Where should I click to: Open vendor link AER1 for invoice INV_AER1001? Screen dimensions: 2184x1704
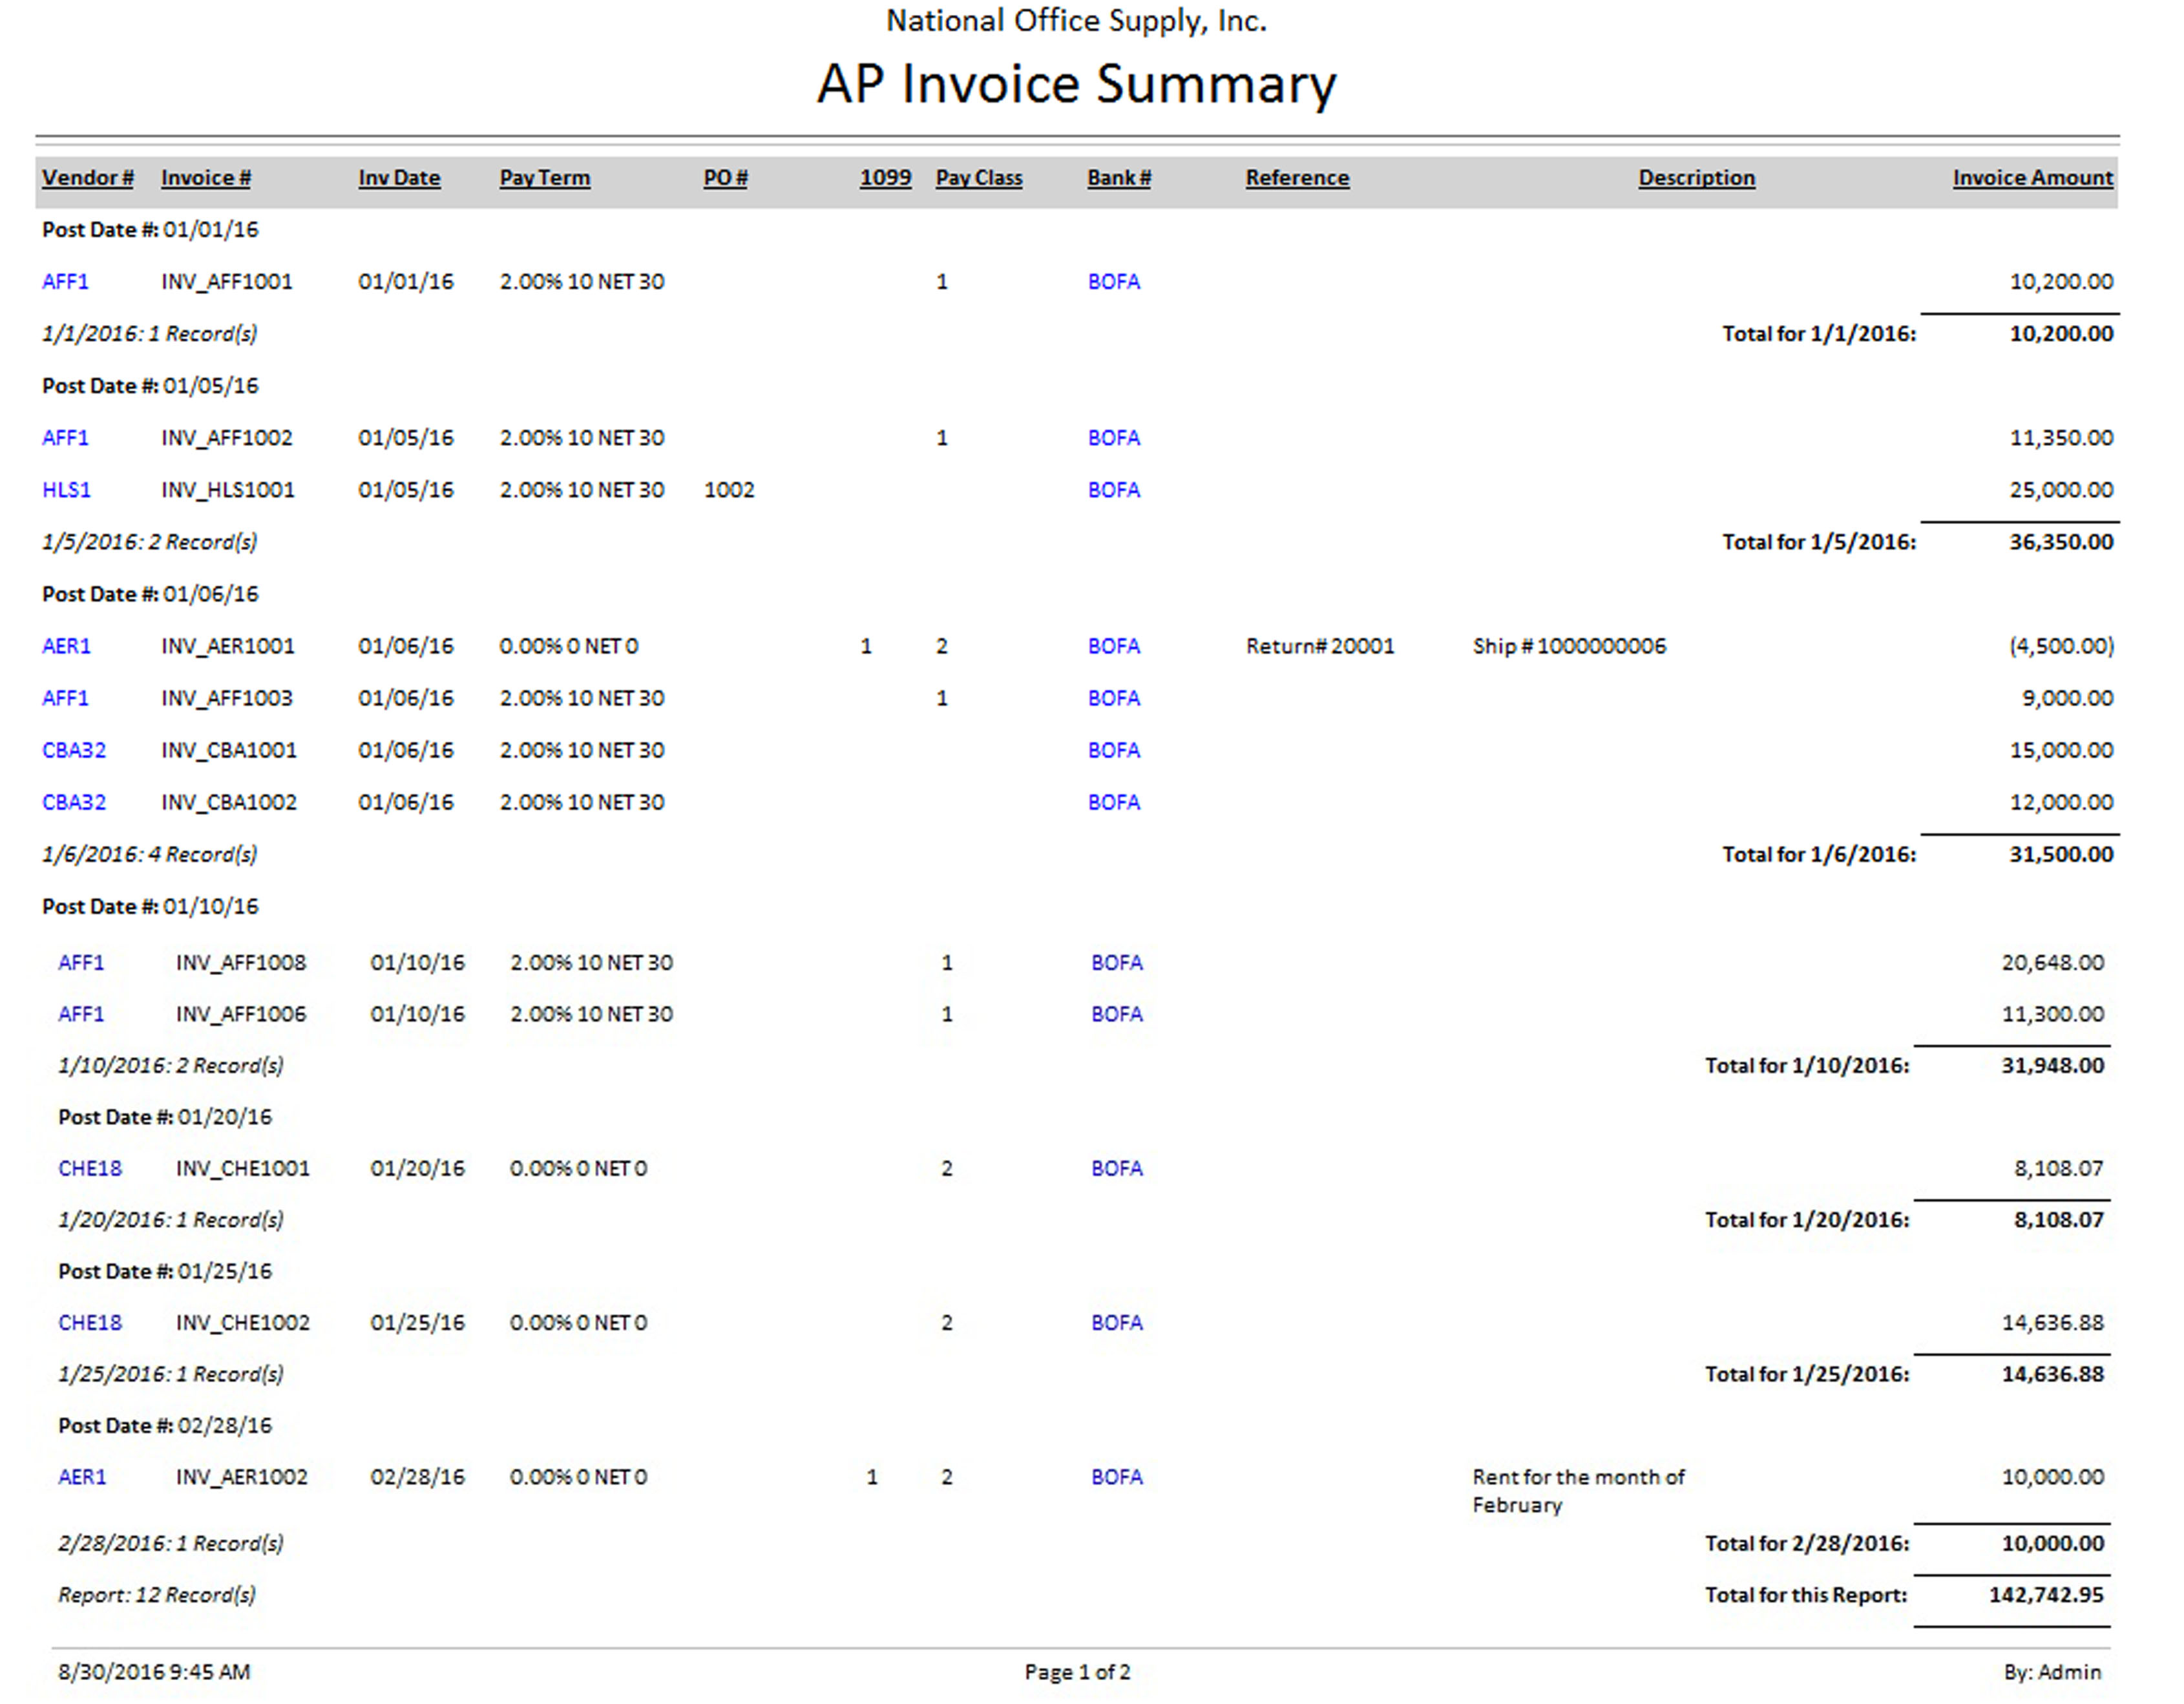(66, 646)
